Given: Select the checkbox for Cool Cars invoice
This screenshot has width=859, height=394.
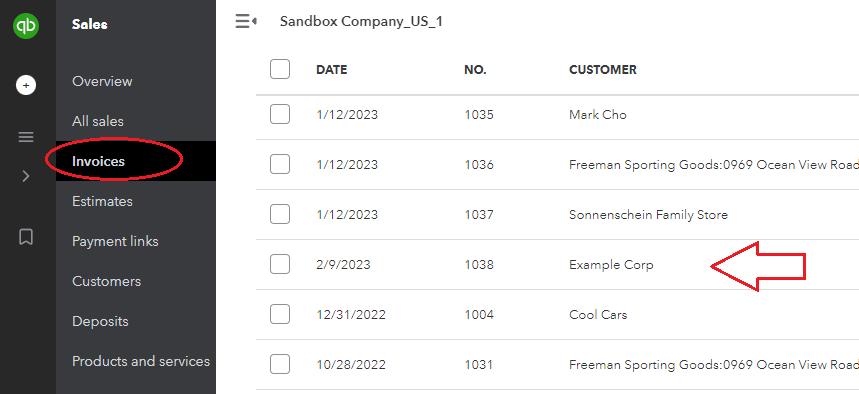Looking at the screenshot, I should pyautogui.click(x=280, y=315).
